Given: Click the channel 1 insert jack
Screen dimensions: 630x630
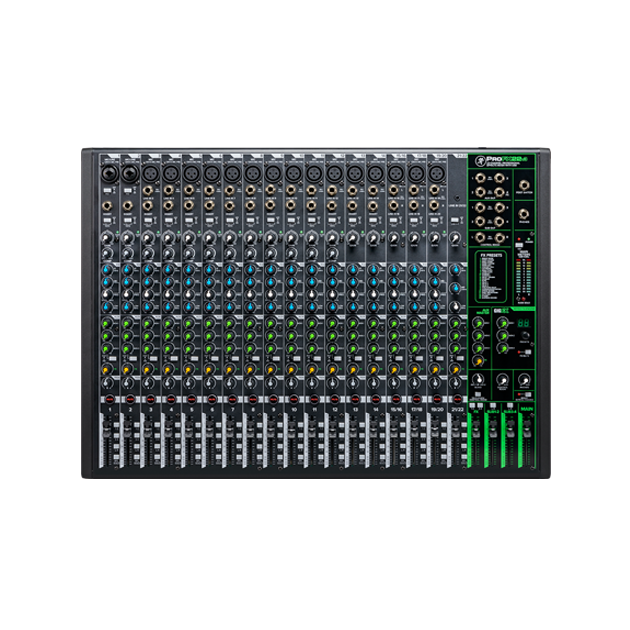Looking at the screenshot, I should pyautogui.click(x=107, y=206).
